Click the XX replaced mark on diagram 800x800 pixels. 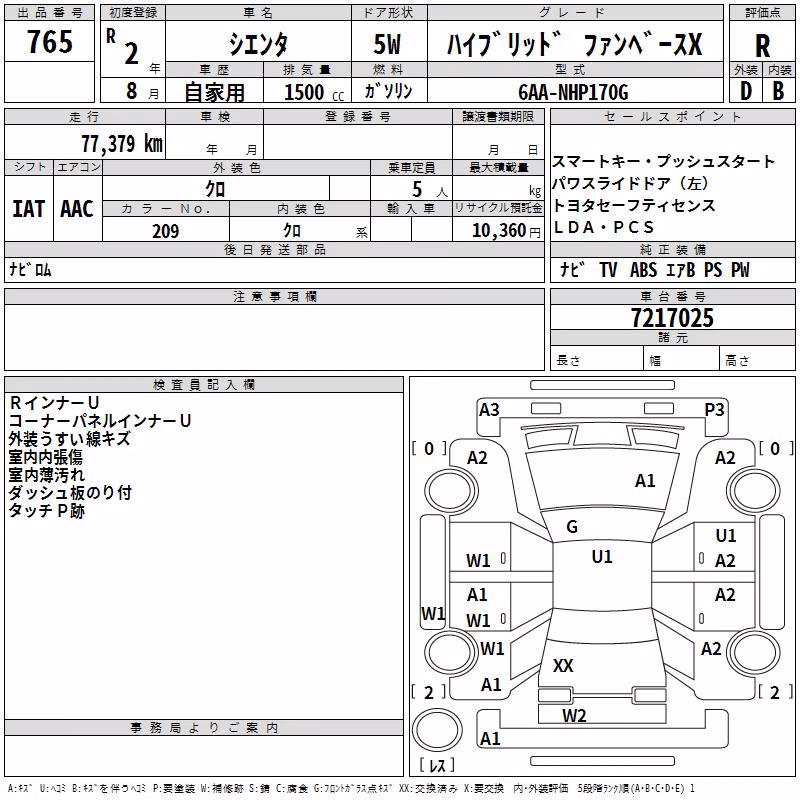click(563, 666)
